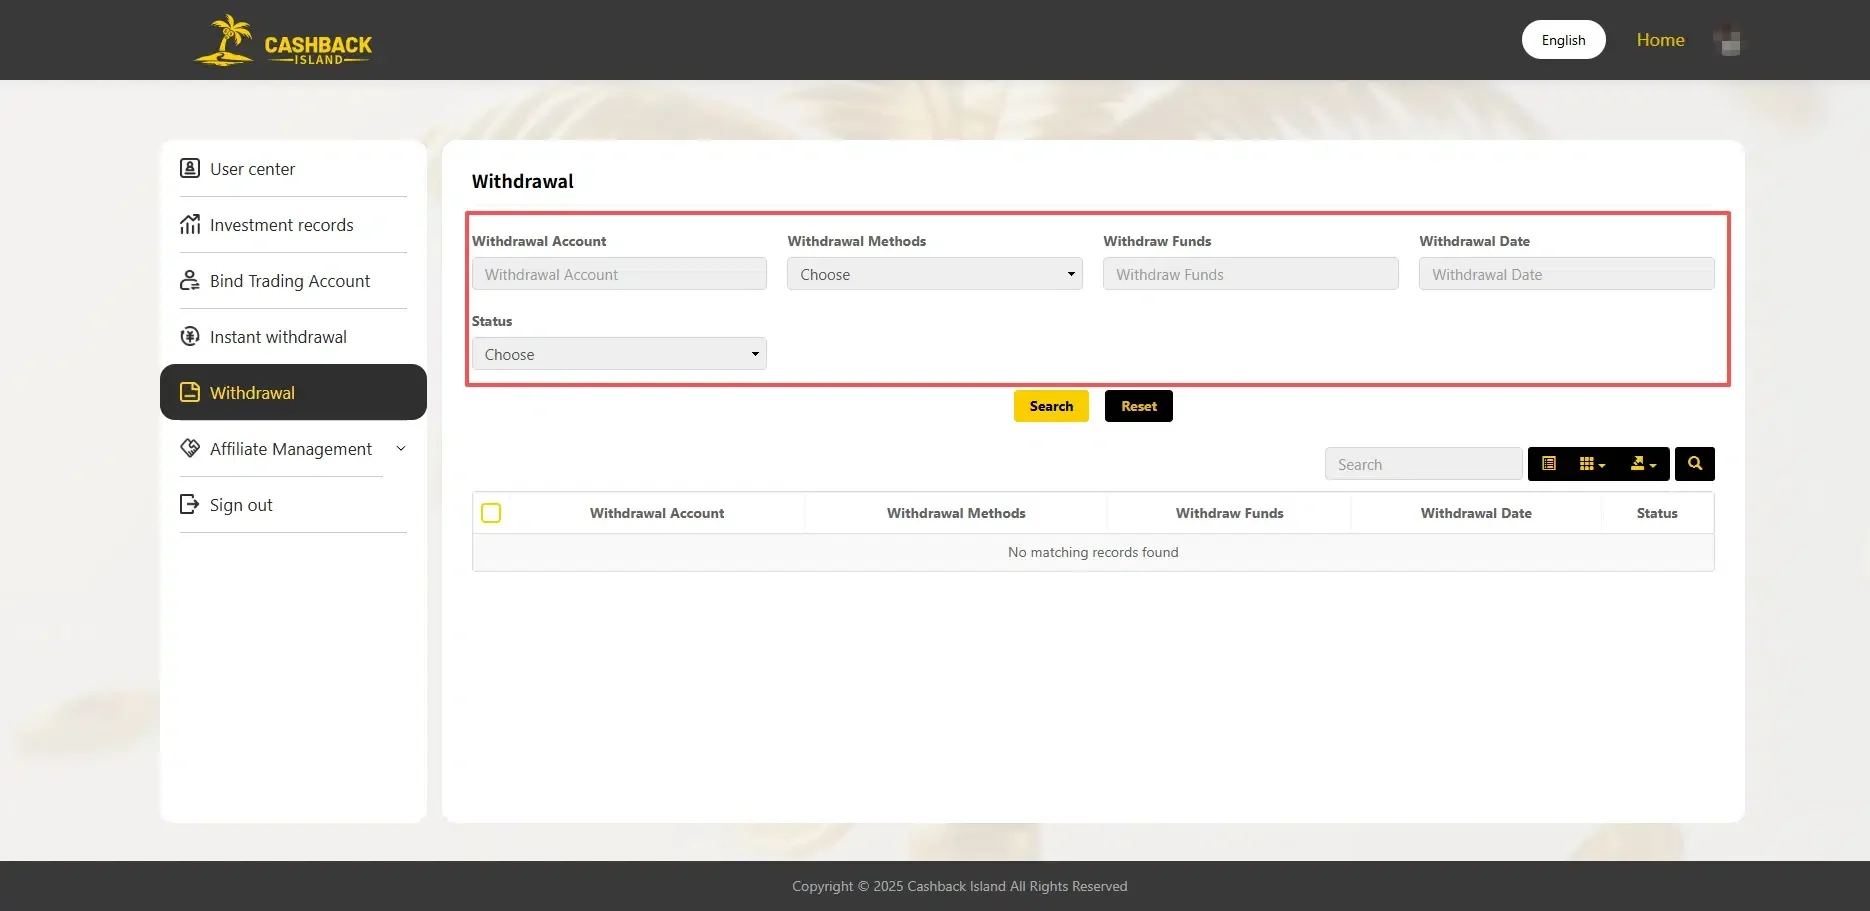Click the Sign out arrow icon
This screenshot has width=1870, height=911.
(x=190, y=504)
